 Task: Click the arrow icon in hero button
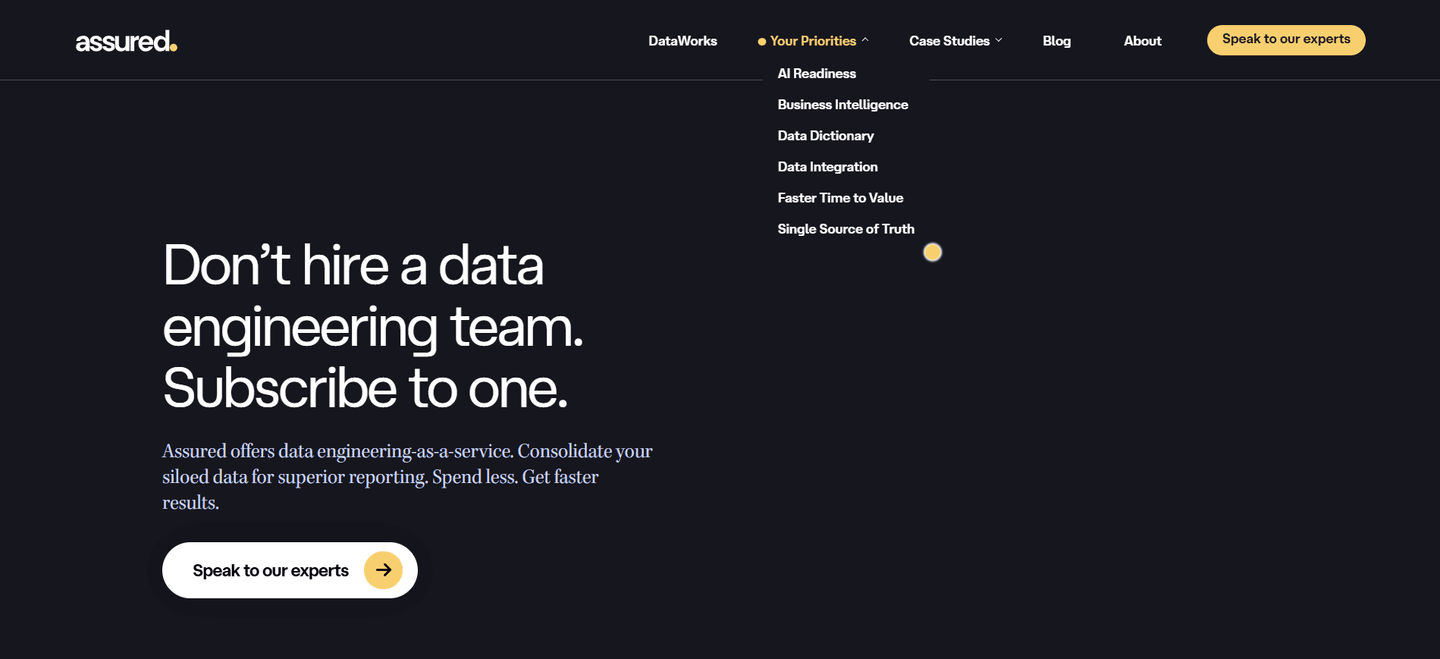(x=383, y=570)
